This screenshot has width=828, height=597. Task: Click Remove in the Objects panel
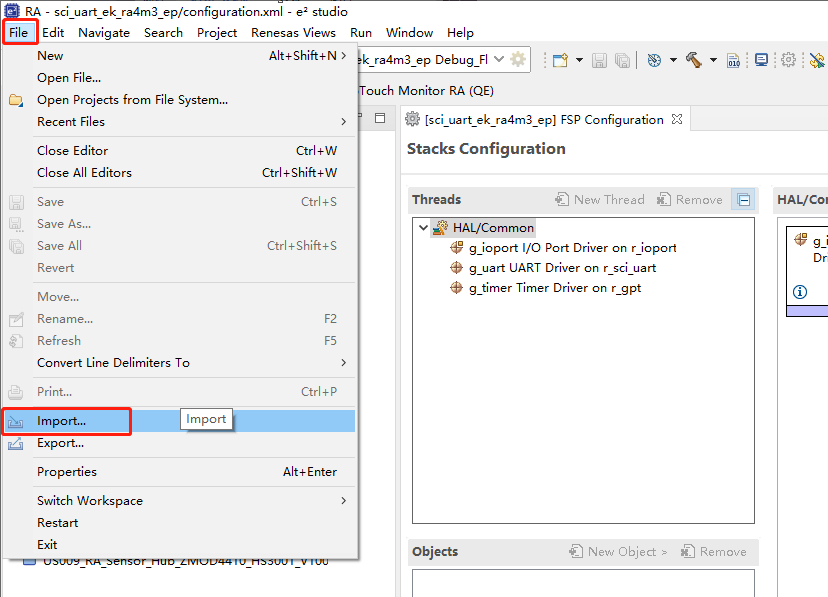(713, 552)
